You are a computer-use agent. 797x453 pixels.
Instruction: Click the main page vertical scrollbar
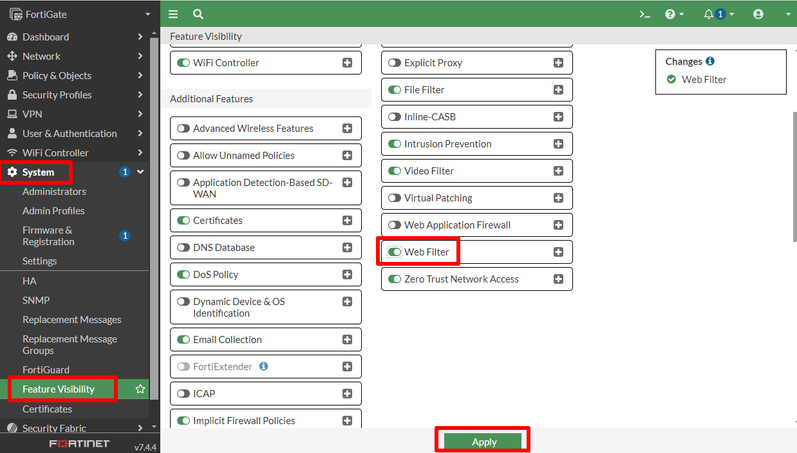(794, 176)
